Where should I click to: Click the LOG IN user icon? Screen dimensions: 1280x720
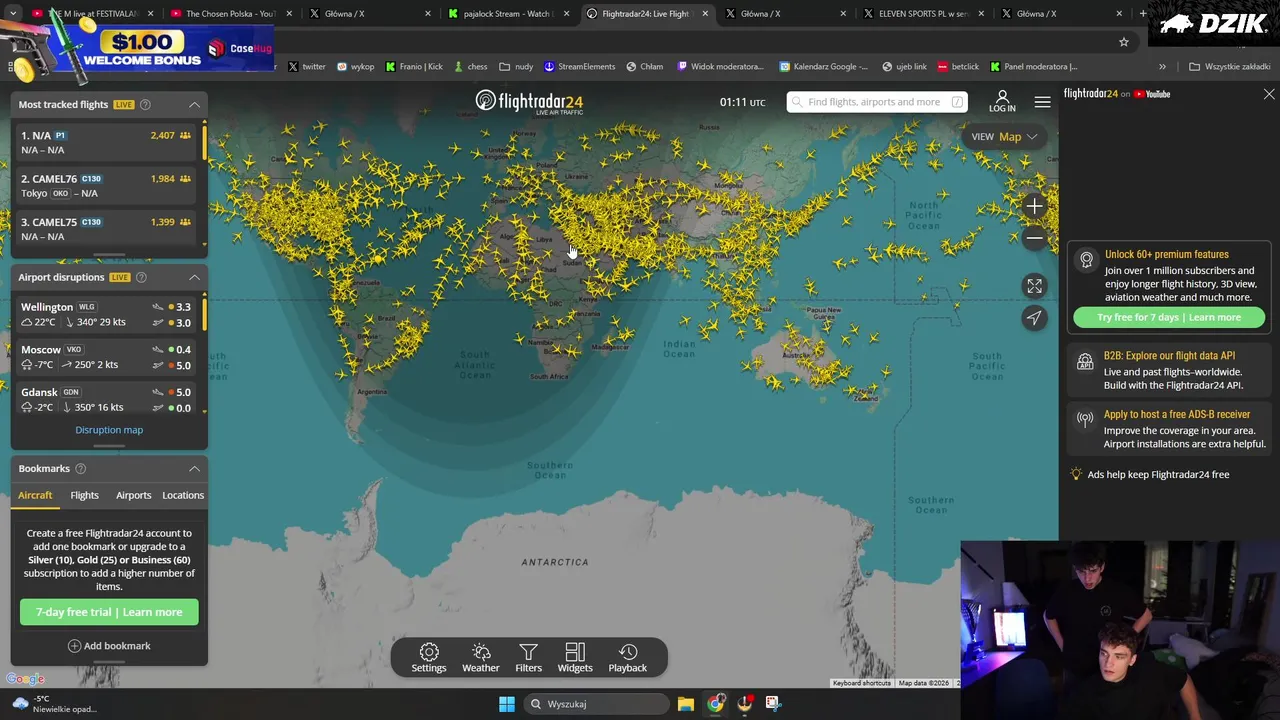[x=1002, y=101]
